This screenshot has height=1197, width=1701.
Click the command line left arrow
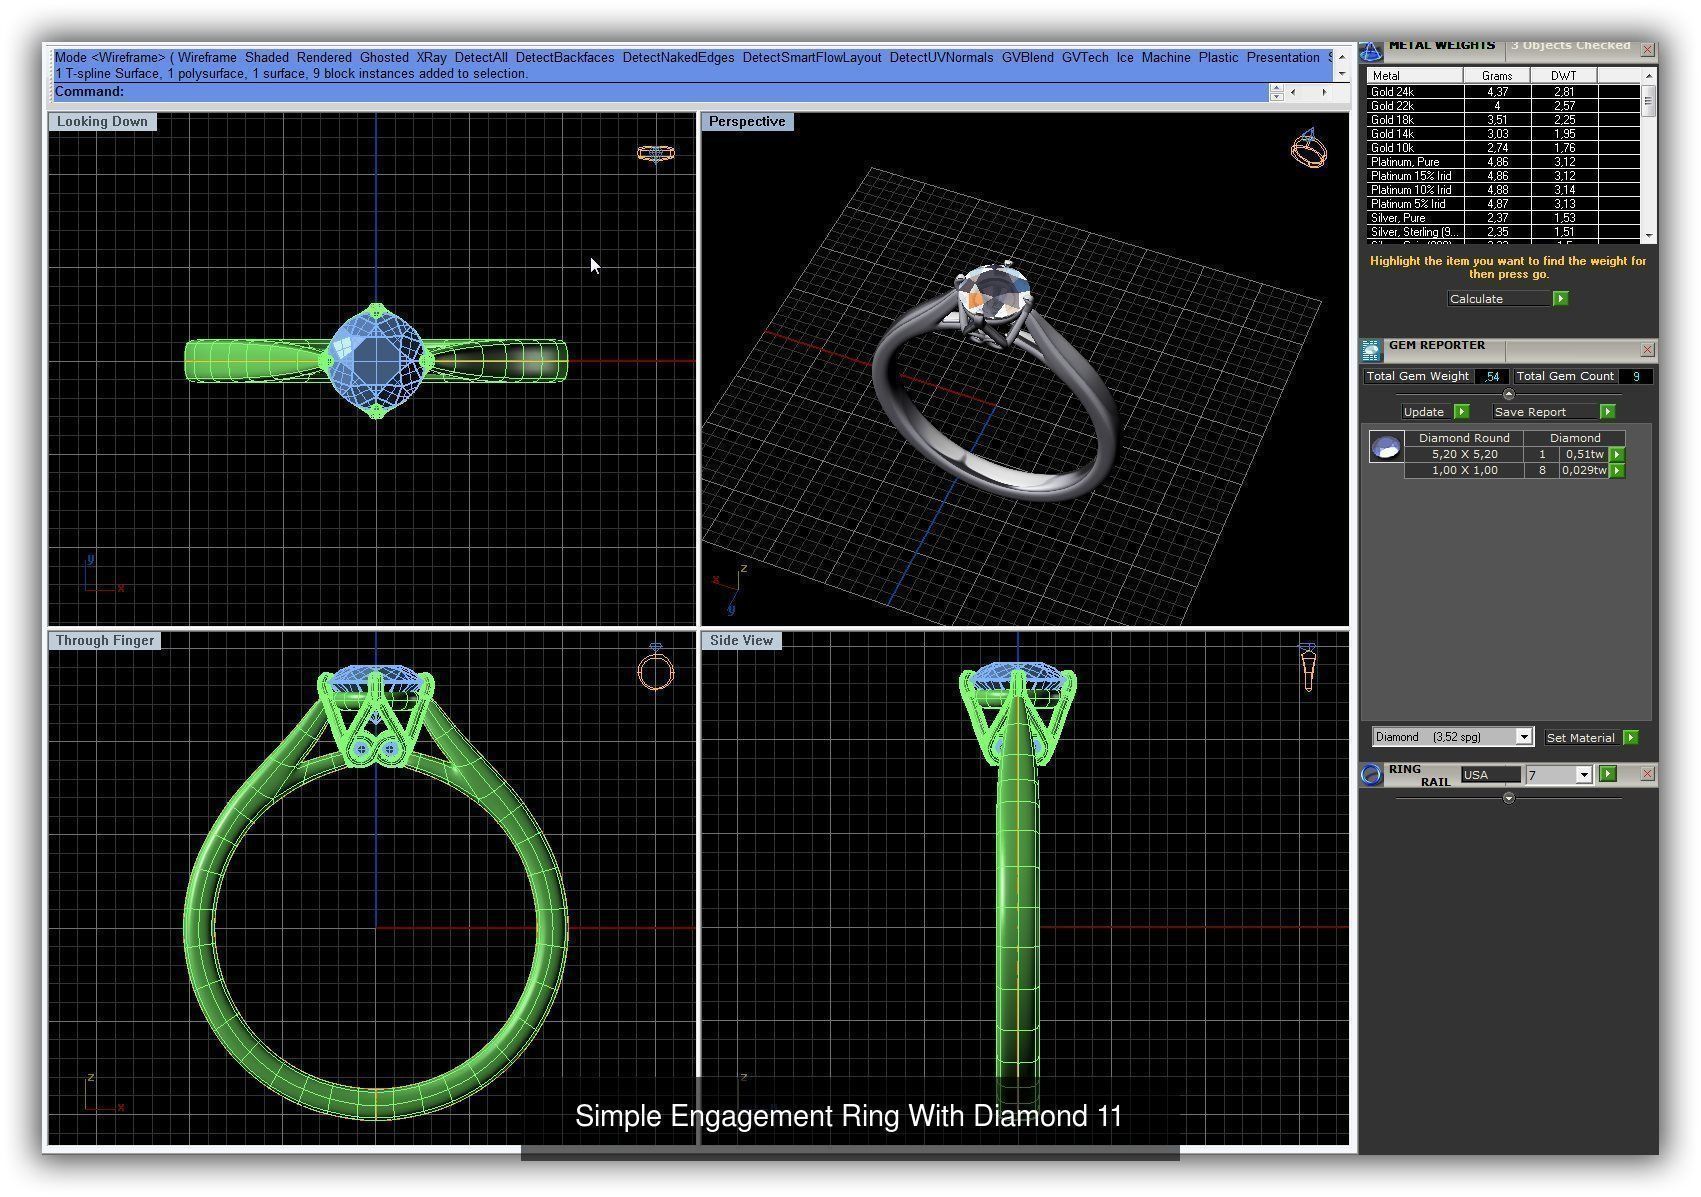click(1294, 92)
